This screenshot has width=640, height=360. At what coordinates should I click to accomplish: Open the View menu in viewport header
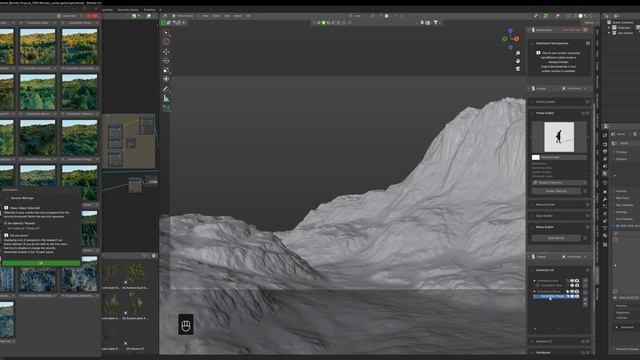[205, 16]
